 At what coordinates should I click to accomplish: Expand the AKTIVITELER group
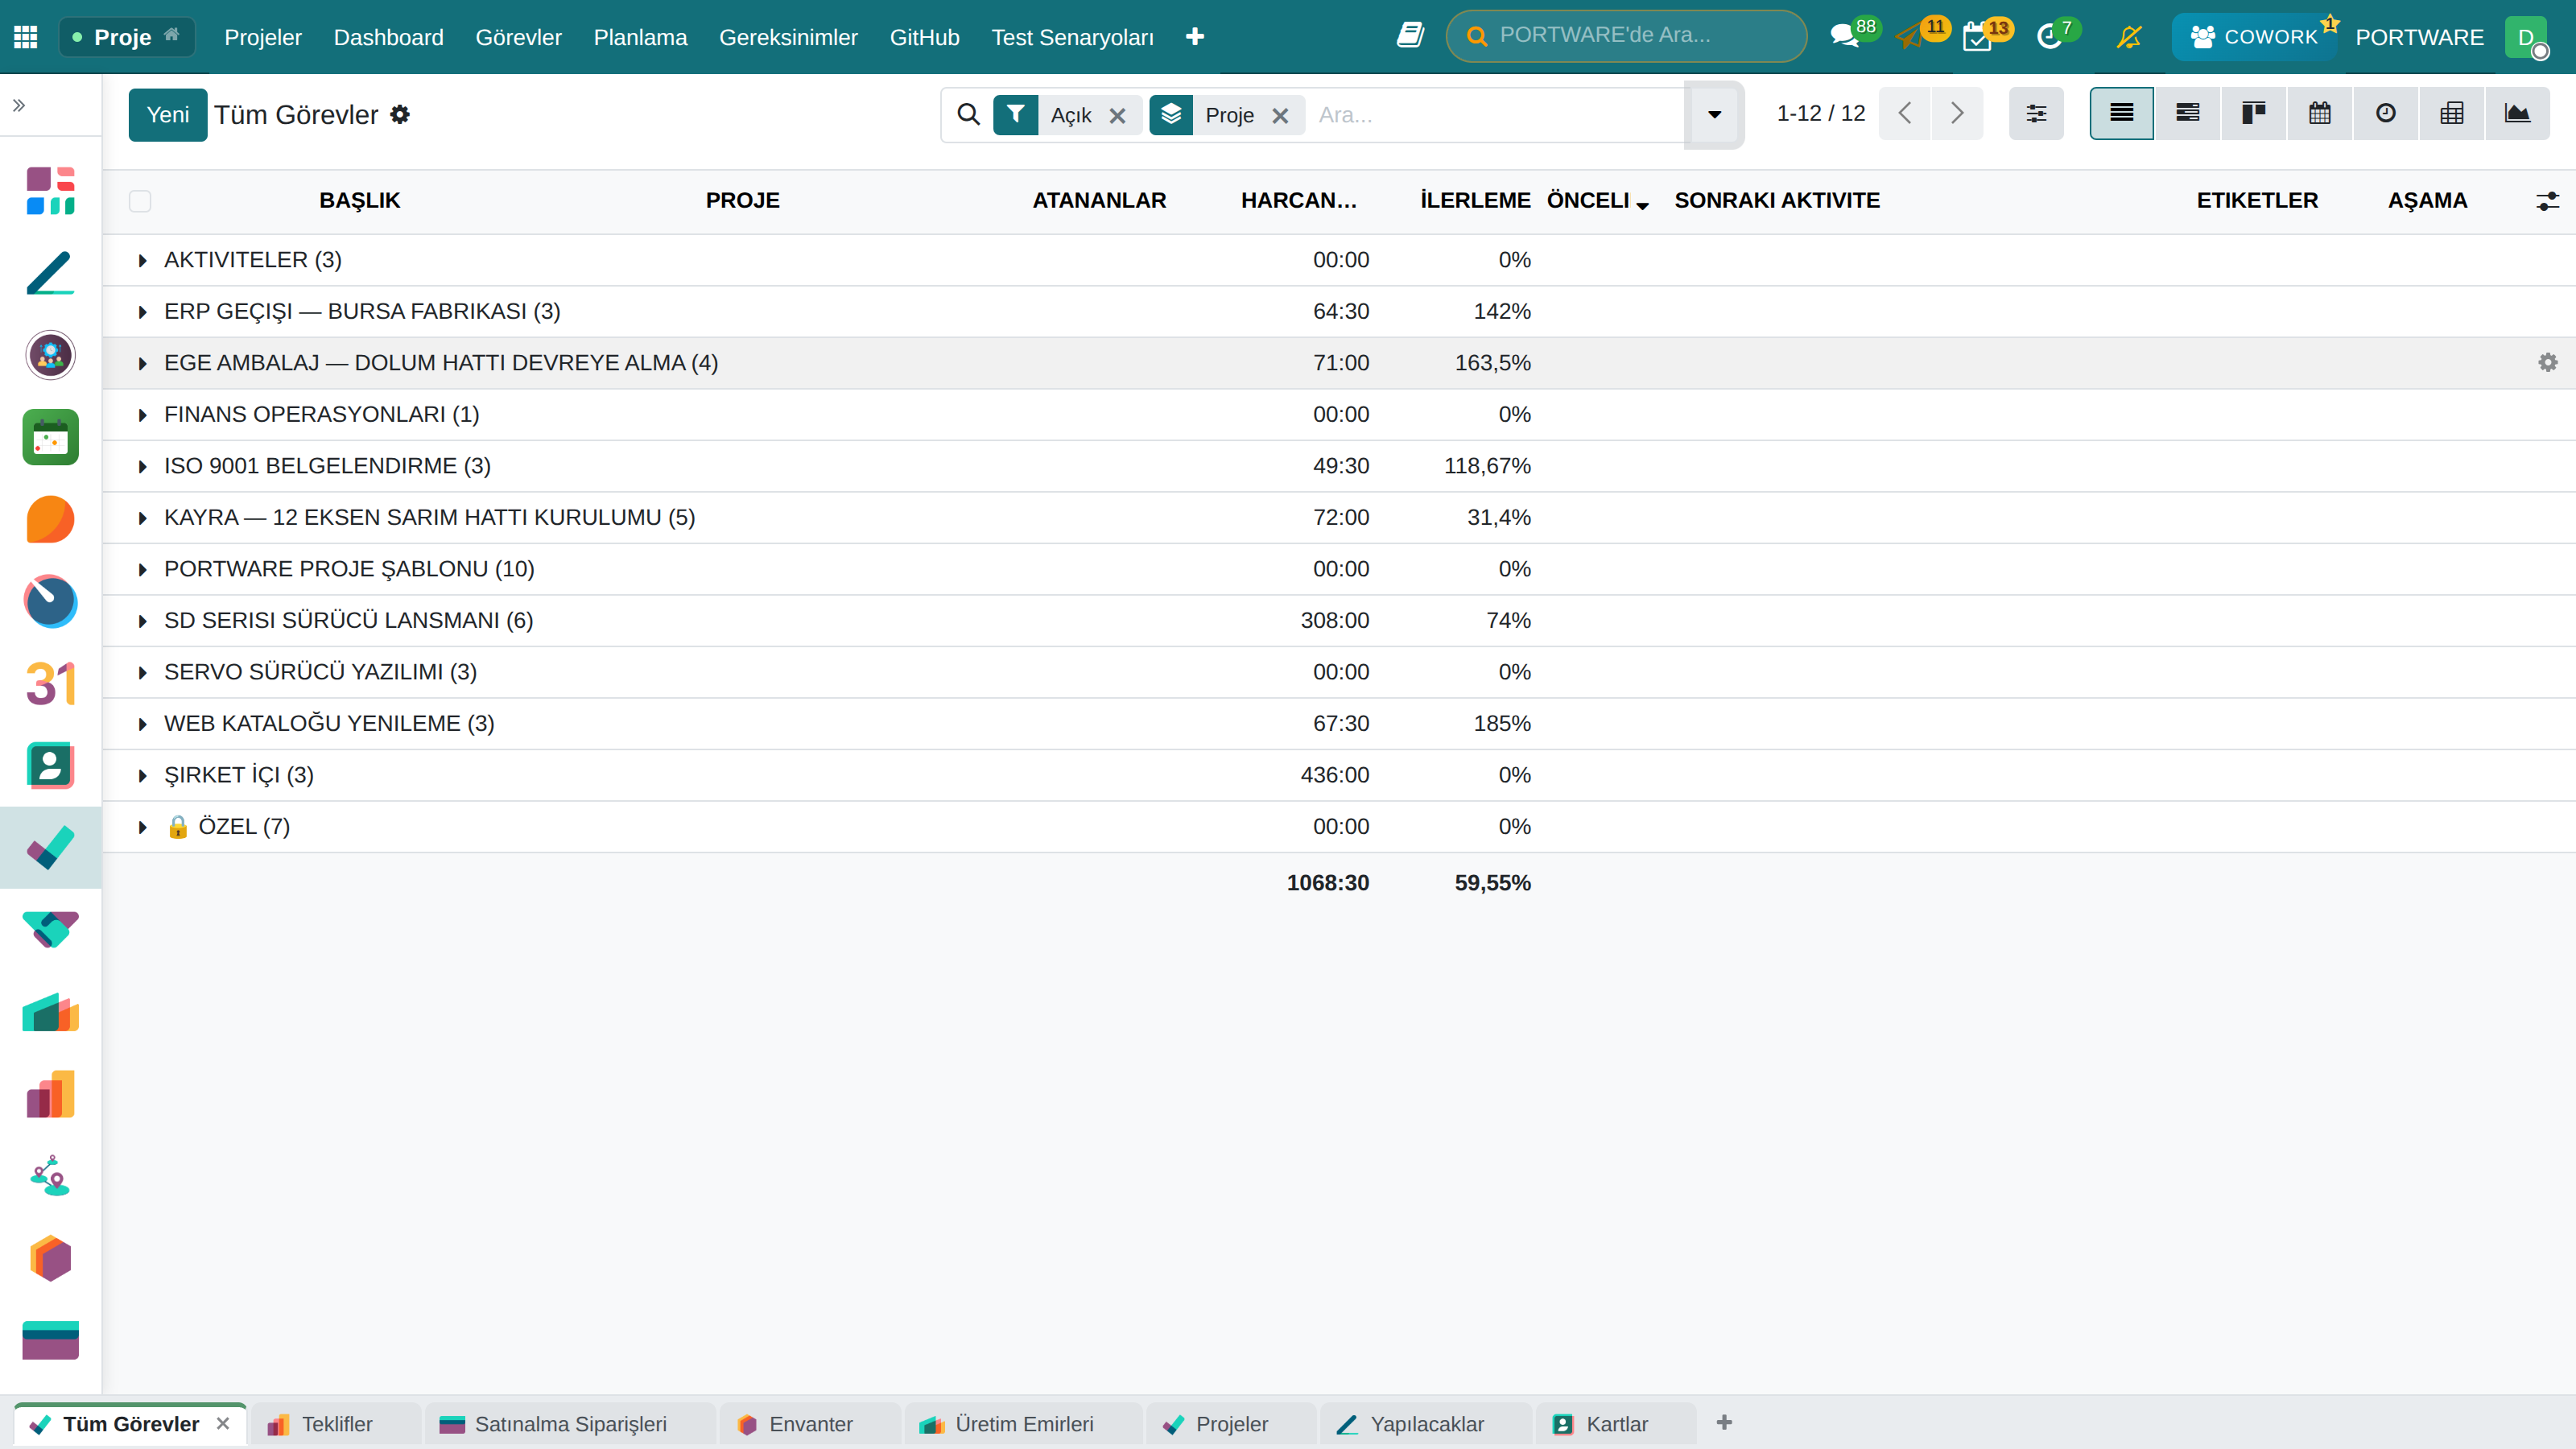coord(142,260)
